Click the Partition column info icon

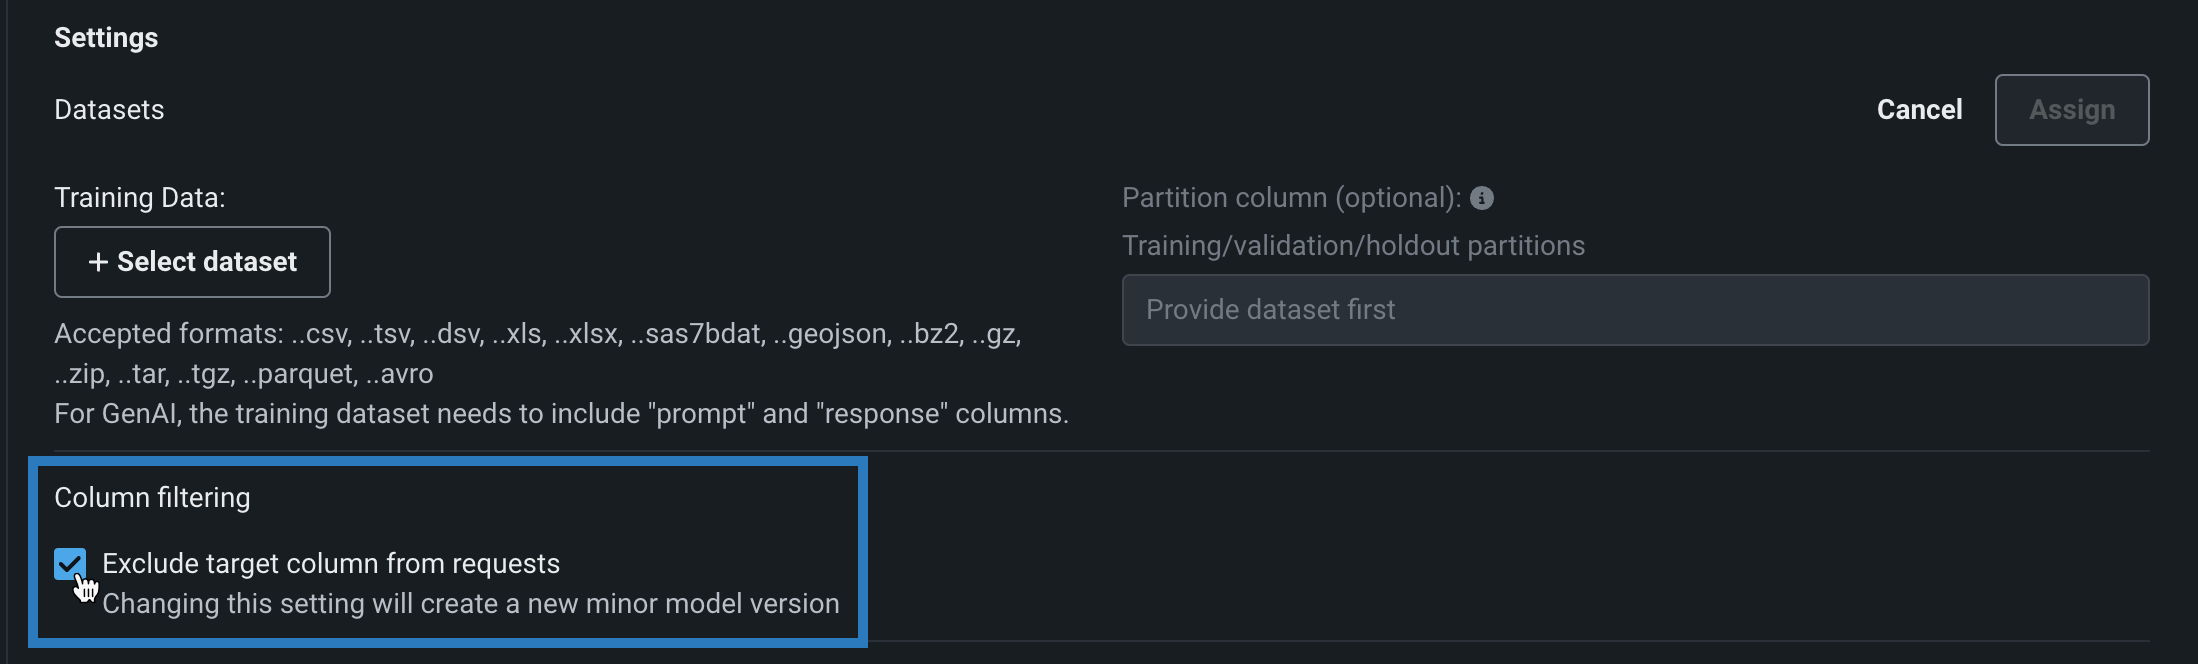[x=1482, y=198]
